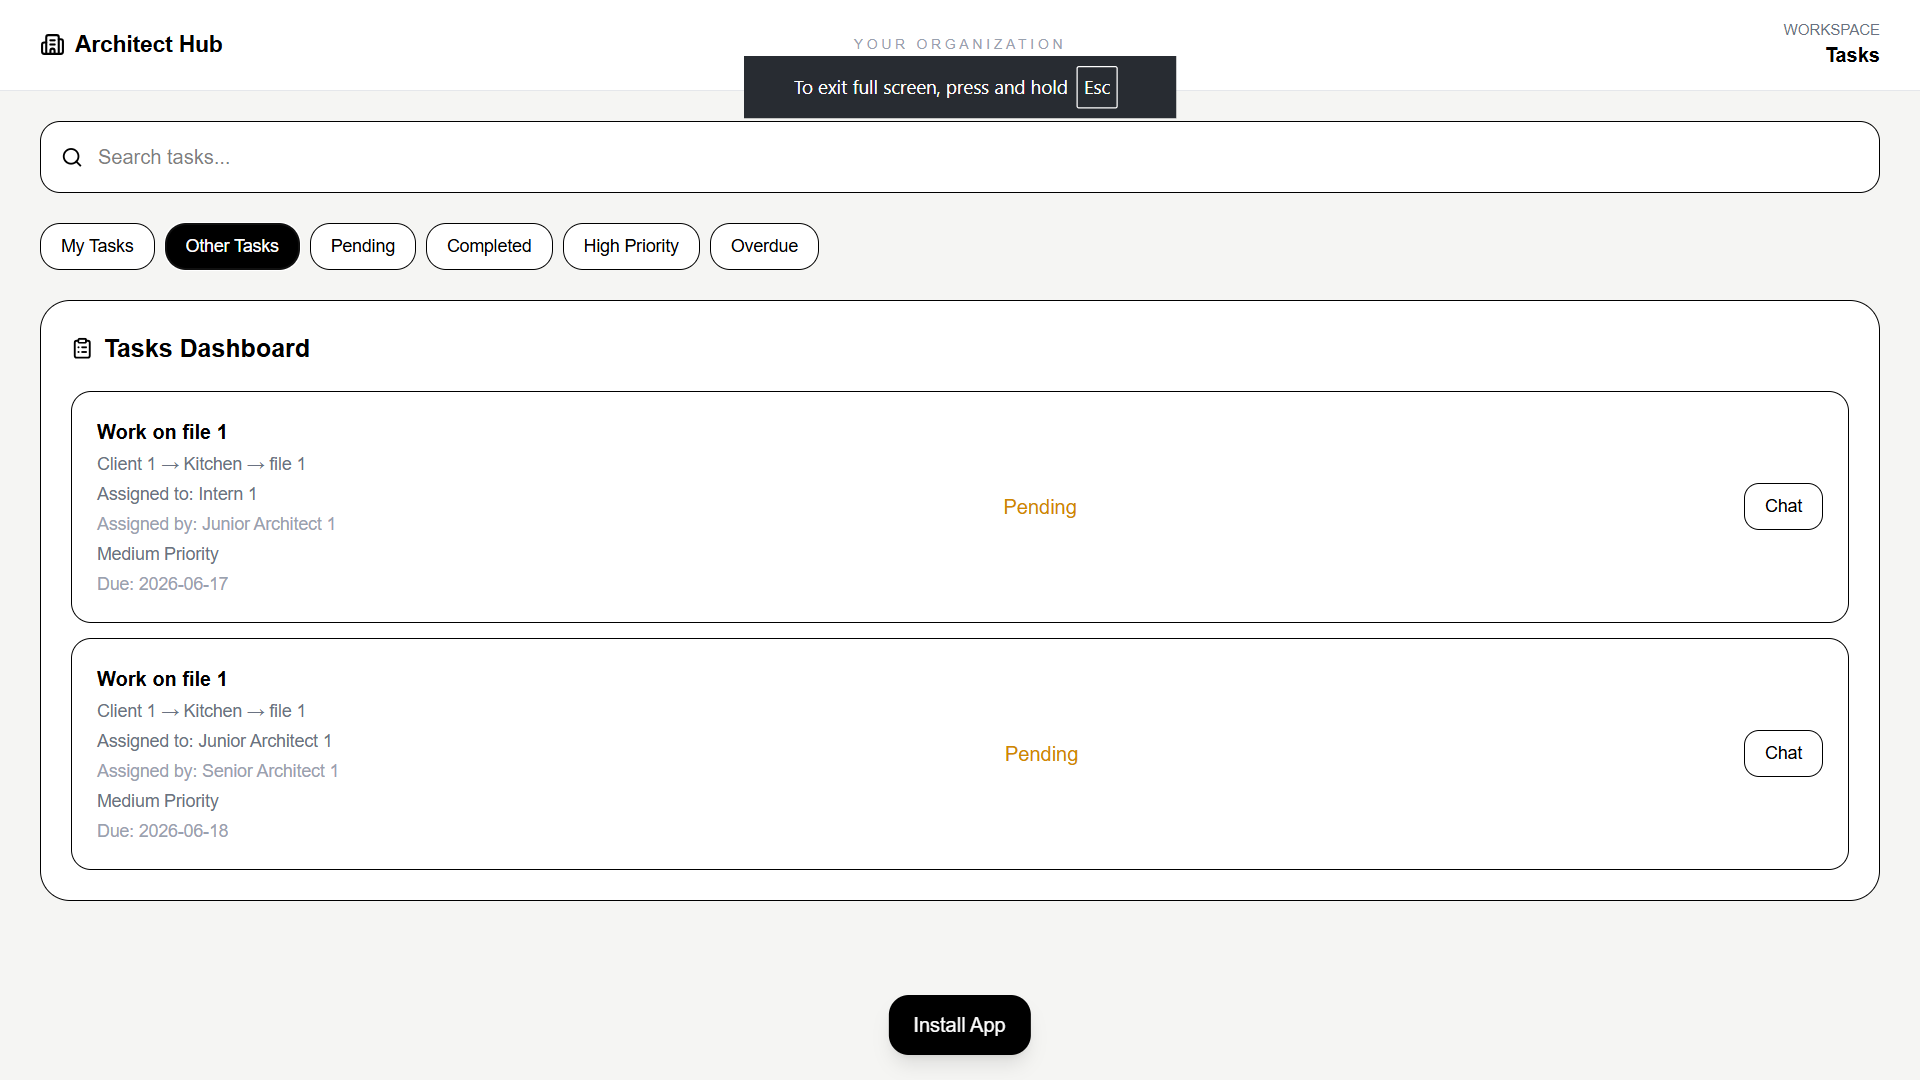Click the exit full screen notification
The width and height of the screenshot is (1920, 1080).
pyautogui.click(x=959, y=87)
